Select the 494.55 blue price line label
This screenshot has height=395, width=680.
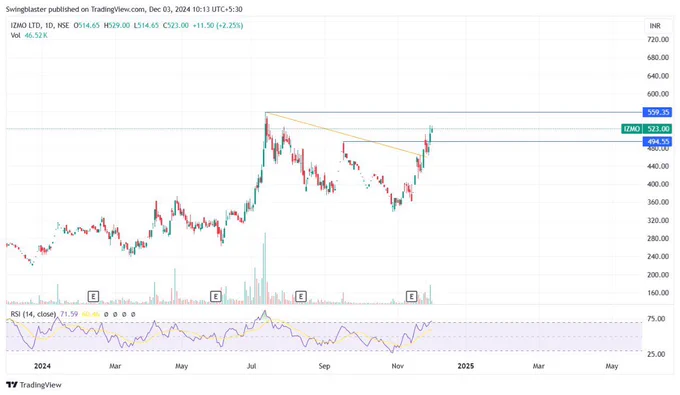pos(657,141)
